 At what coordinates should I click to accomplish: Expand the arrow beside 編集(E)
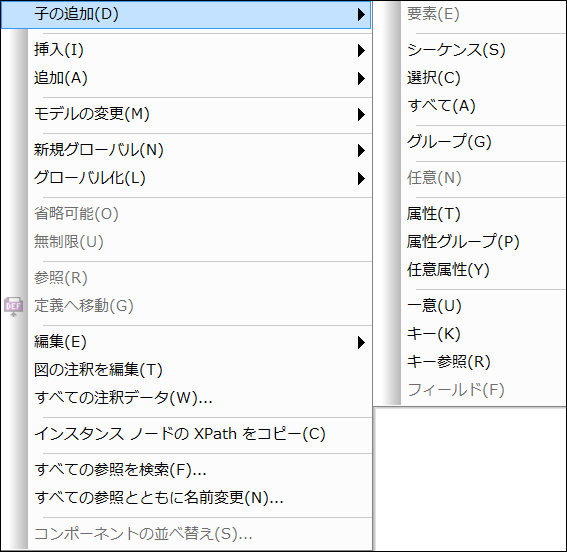coord(361,342)
